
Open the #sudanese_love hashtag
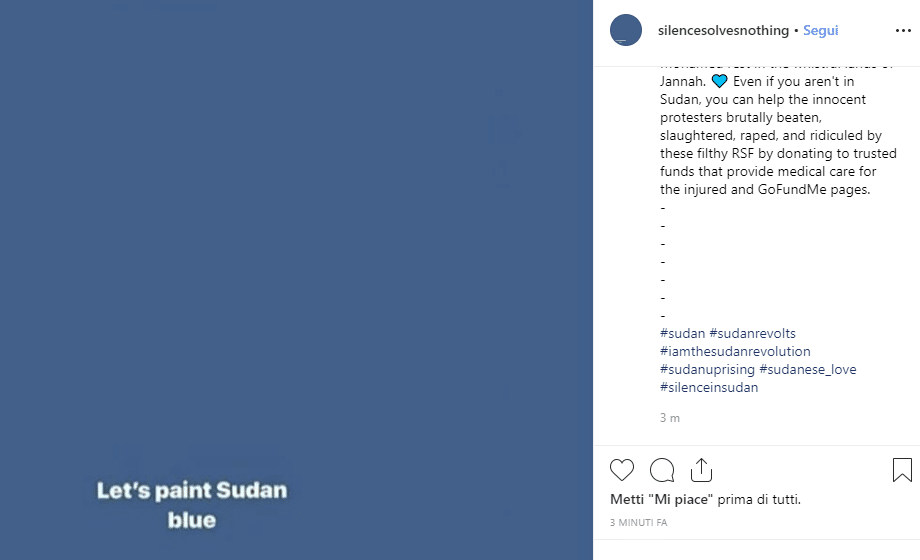pyautogui.click(x=808, y=369)
